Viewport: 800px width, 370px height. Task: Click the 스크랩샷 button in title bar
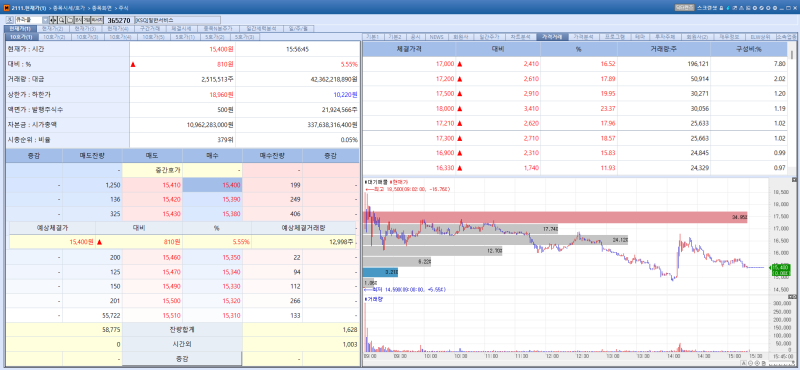coord(707,8)
